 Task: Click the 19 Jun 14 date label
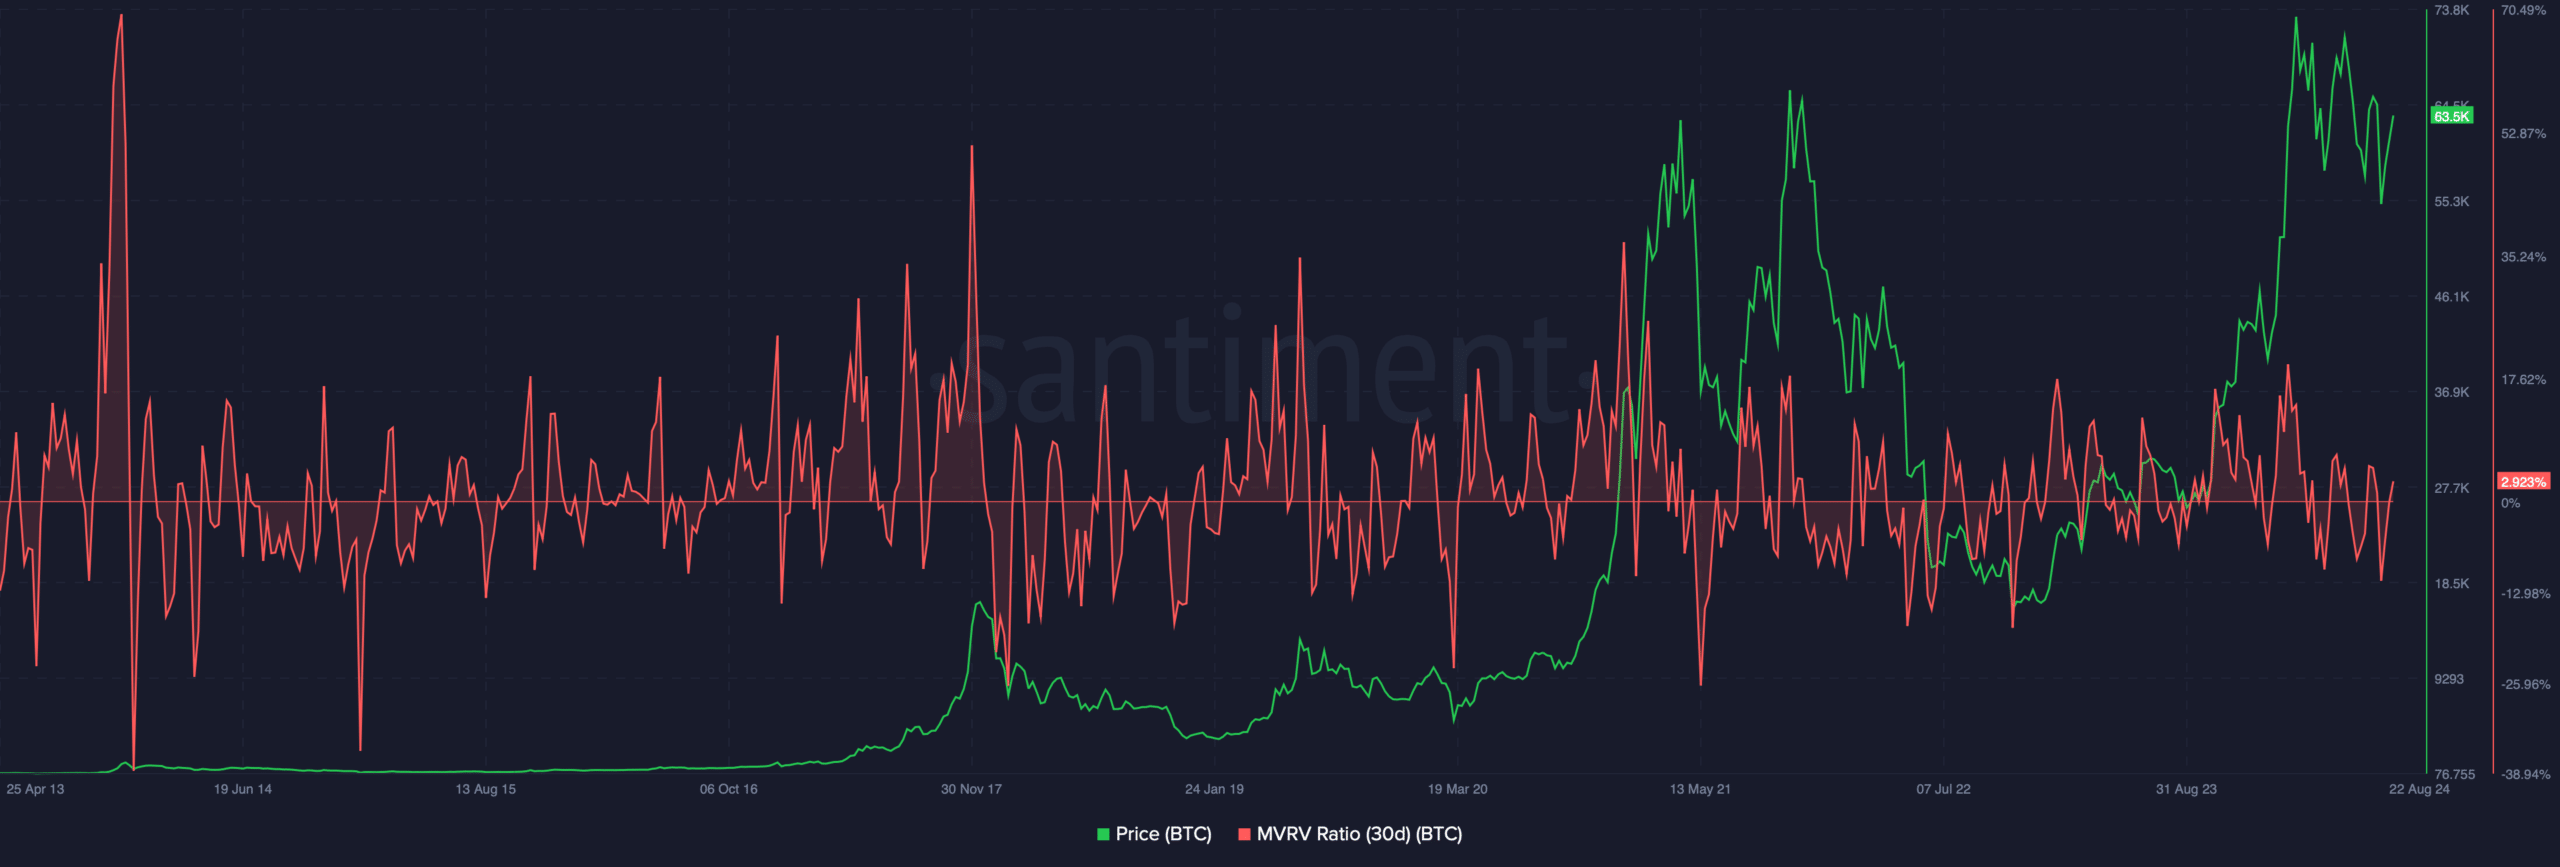(x=243, y=789)
